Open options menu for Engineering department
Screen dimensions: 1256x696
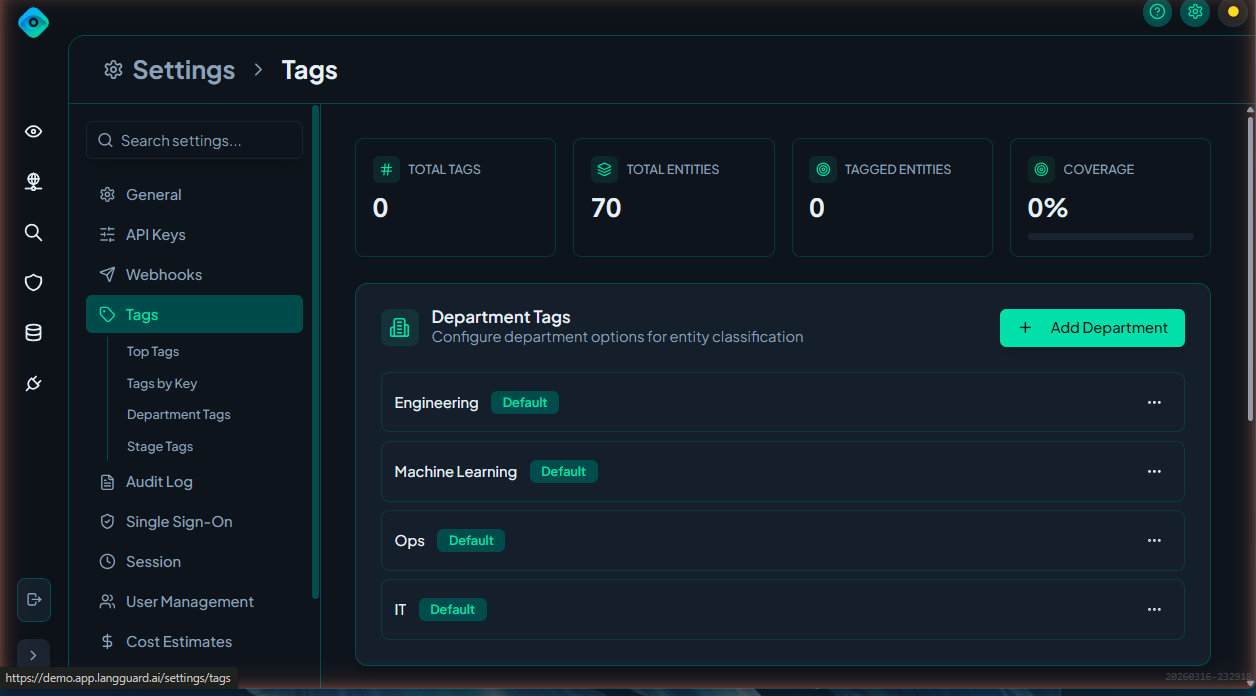(1154, 402)
